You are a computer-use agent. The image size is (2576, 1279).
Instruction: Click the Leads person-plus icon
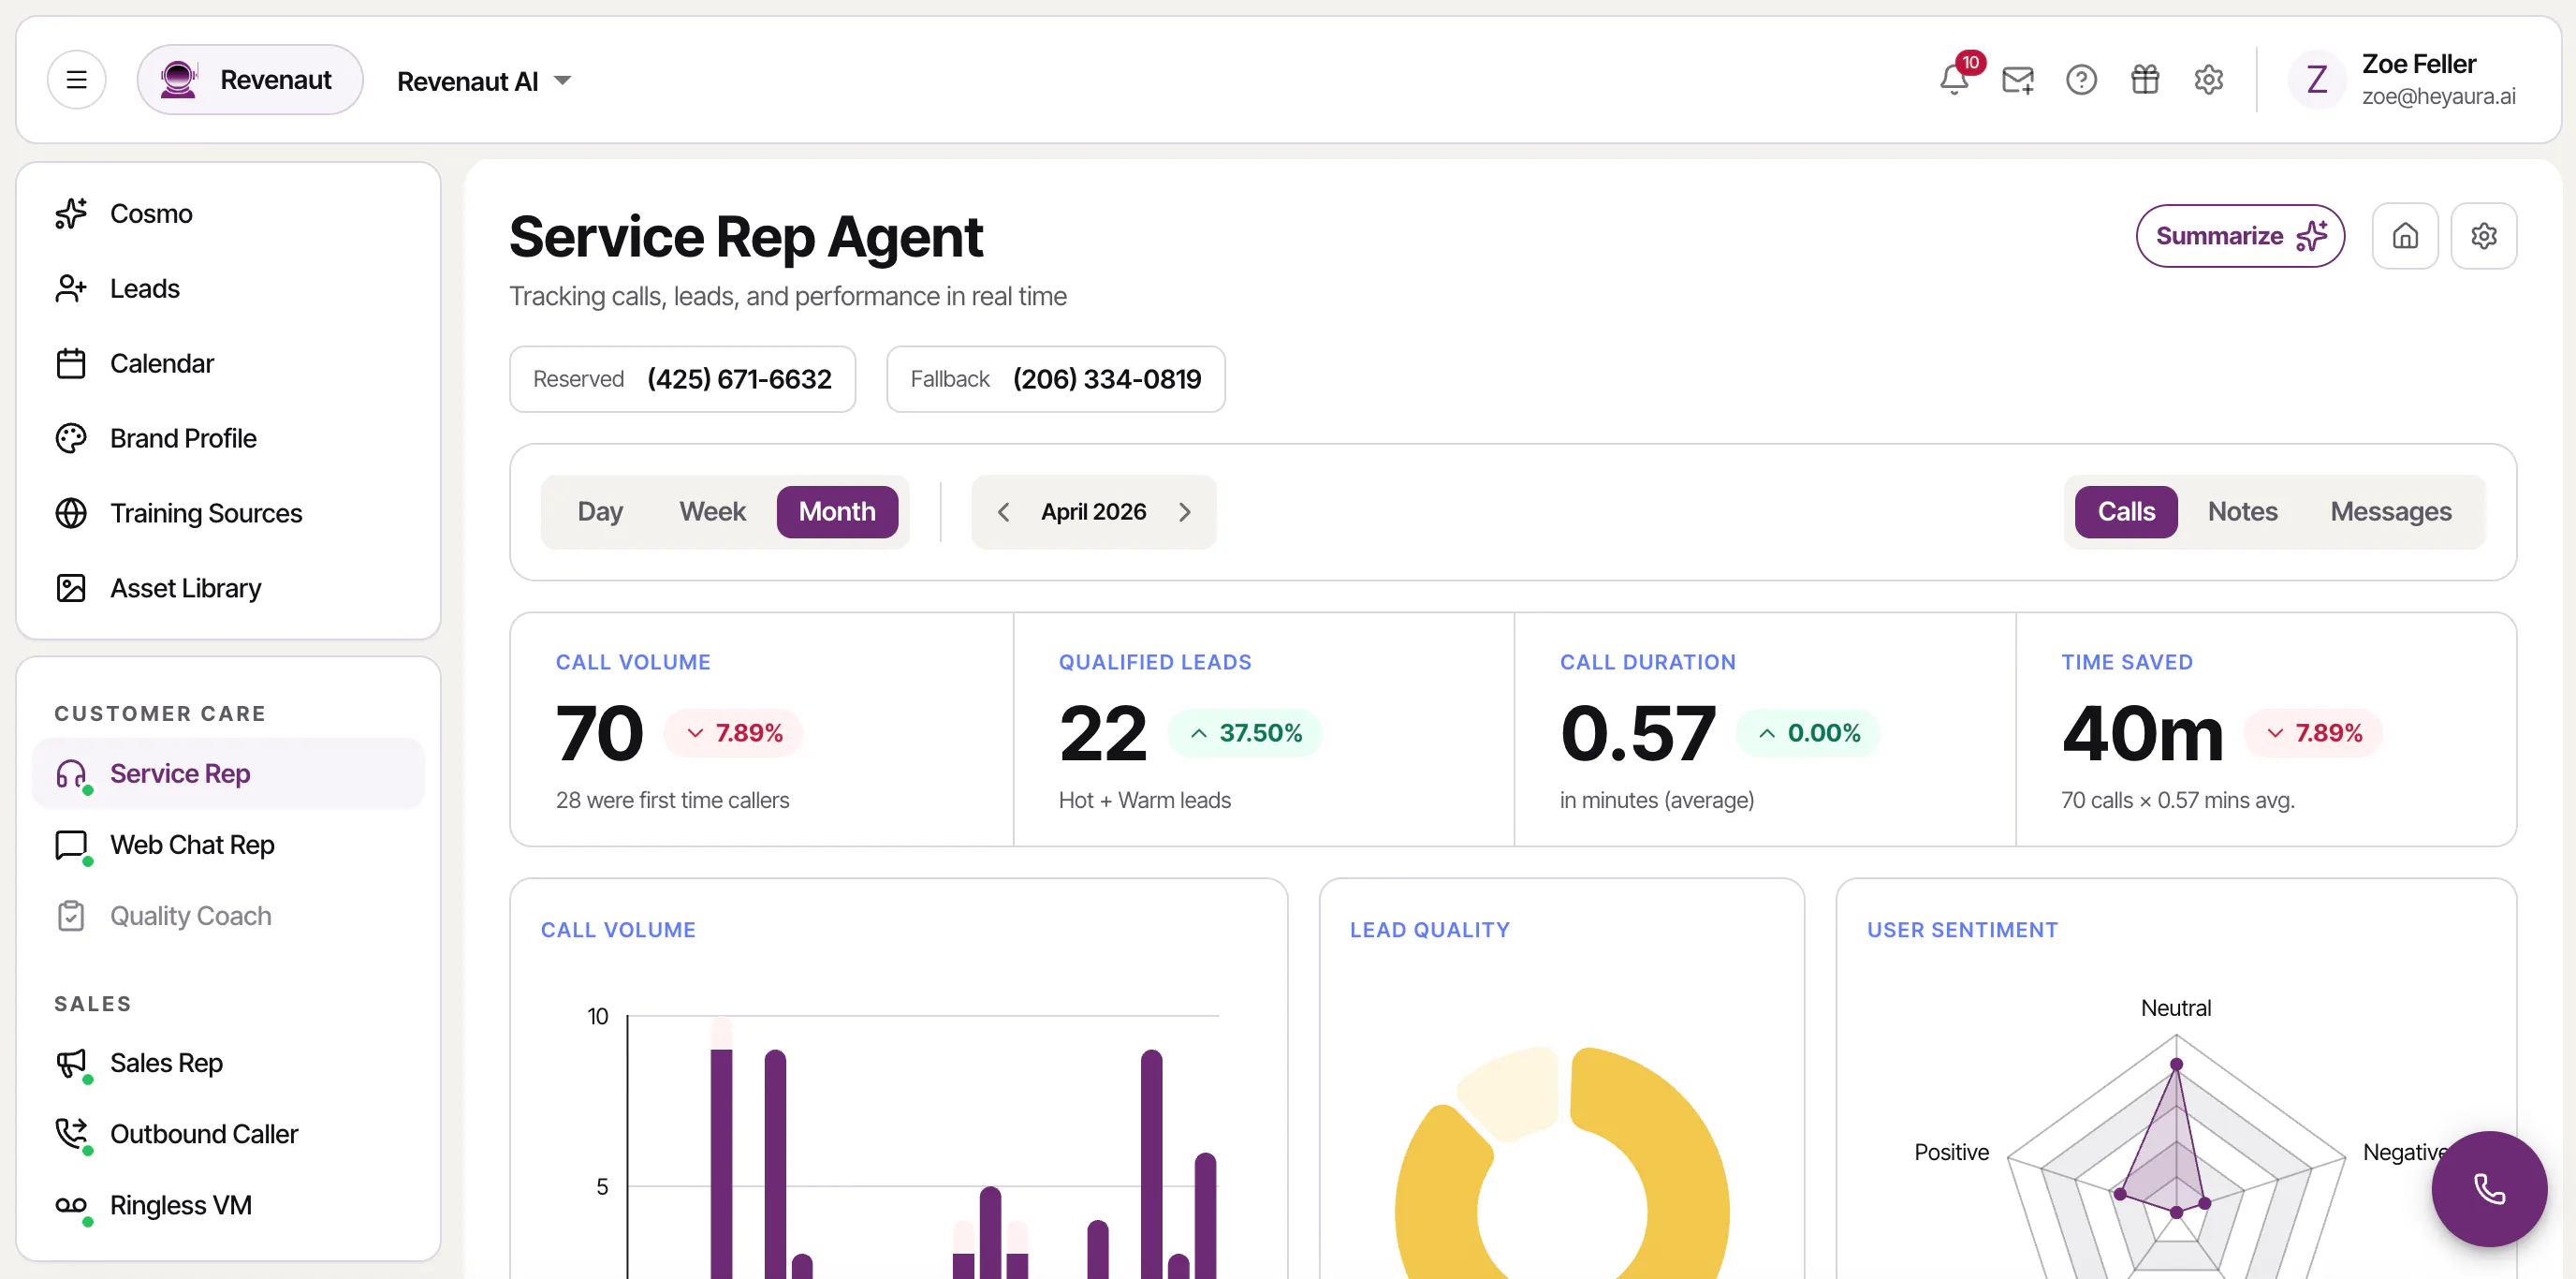point(71,288)
